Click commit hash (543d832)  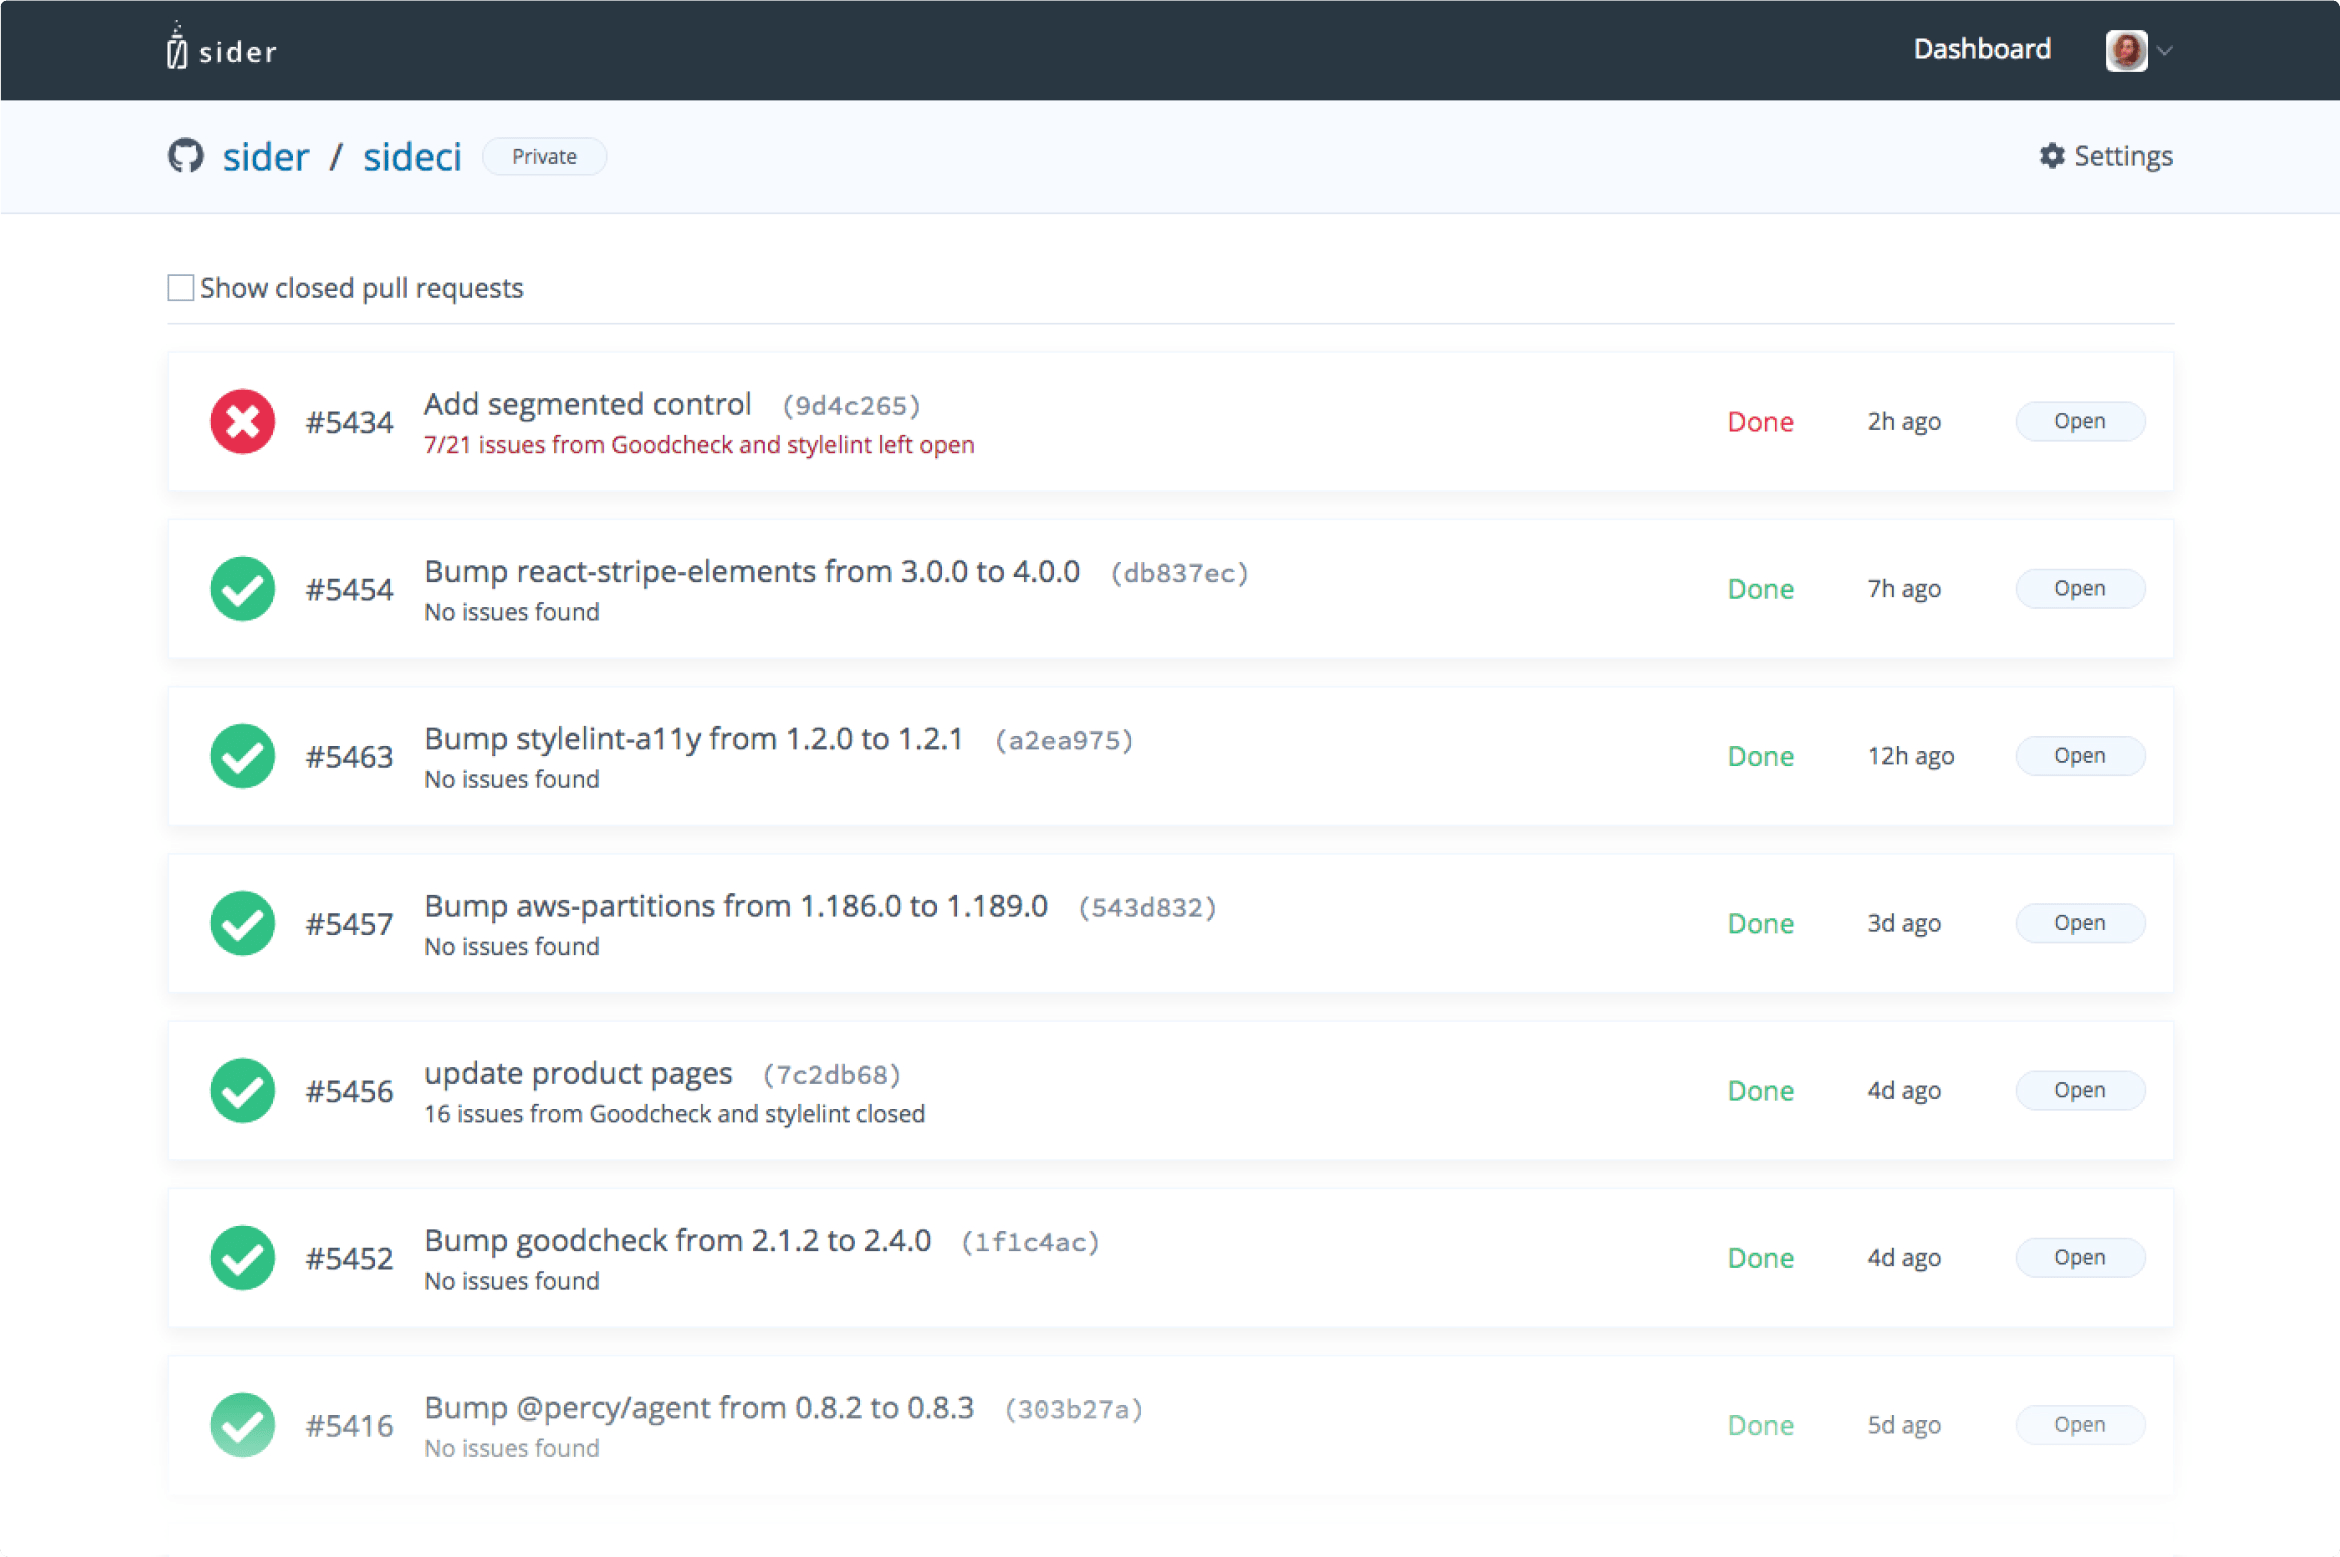(1148, 907)
